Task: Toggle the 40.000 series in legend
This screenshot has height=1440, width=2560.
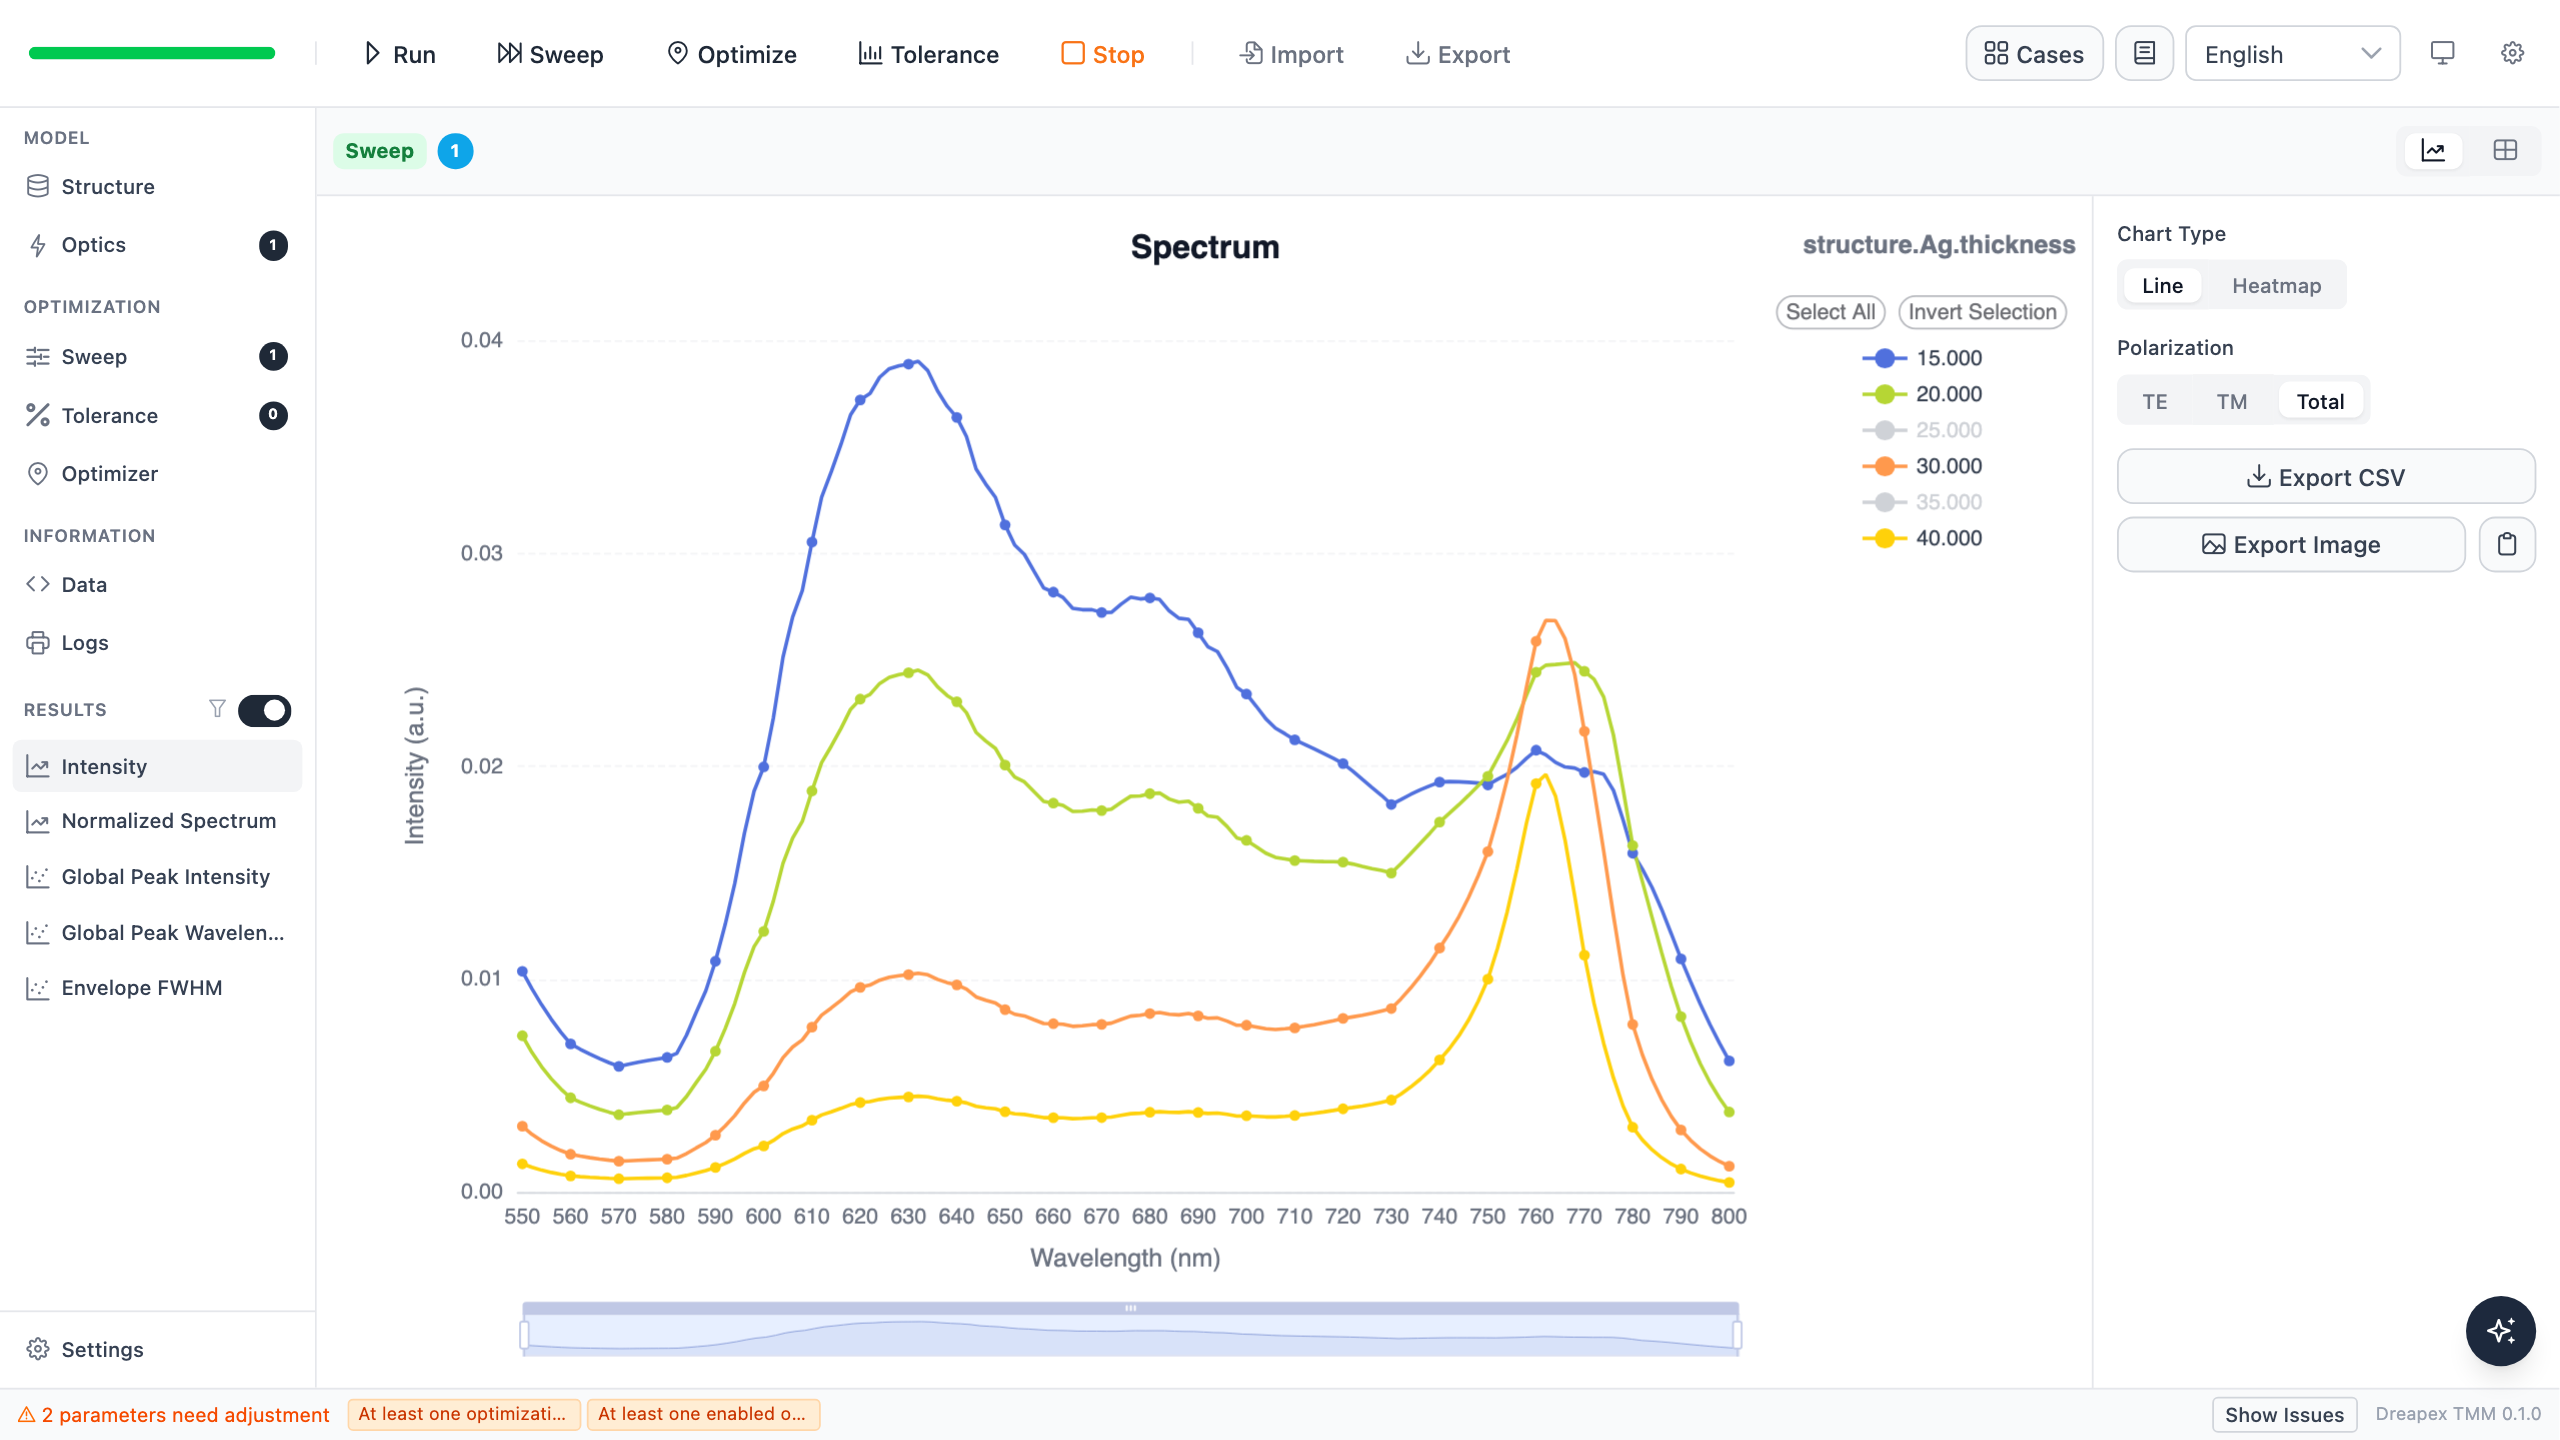Action: pyautogui.click(x=1922, y=538)
